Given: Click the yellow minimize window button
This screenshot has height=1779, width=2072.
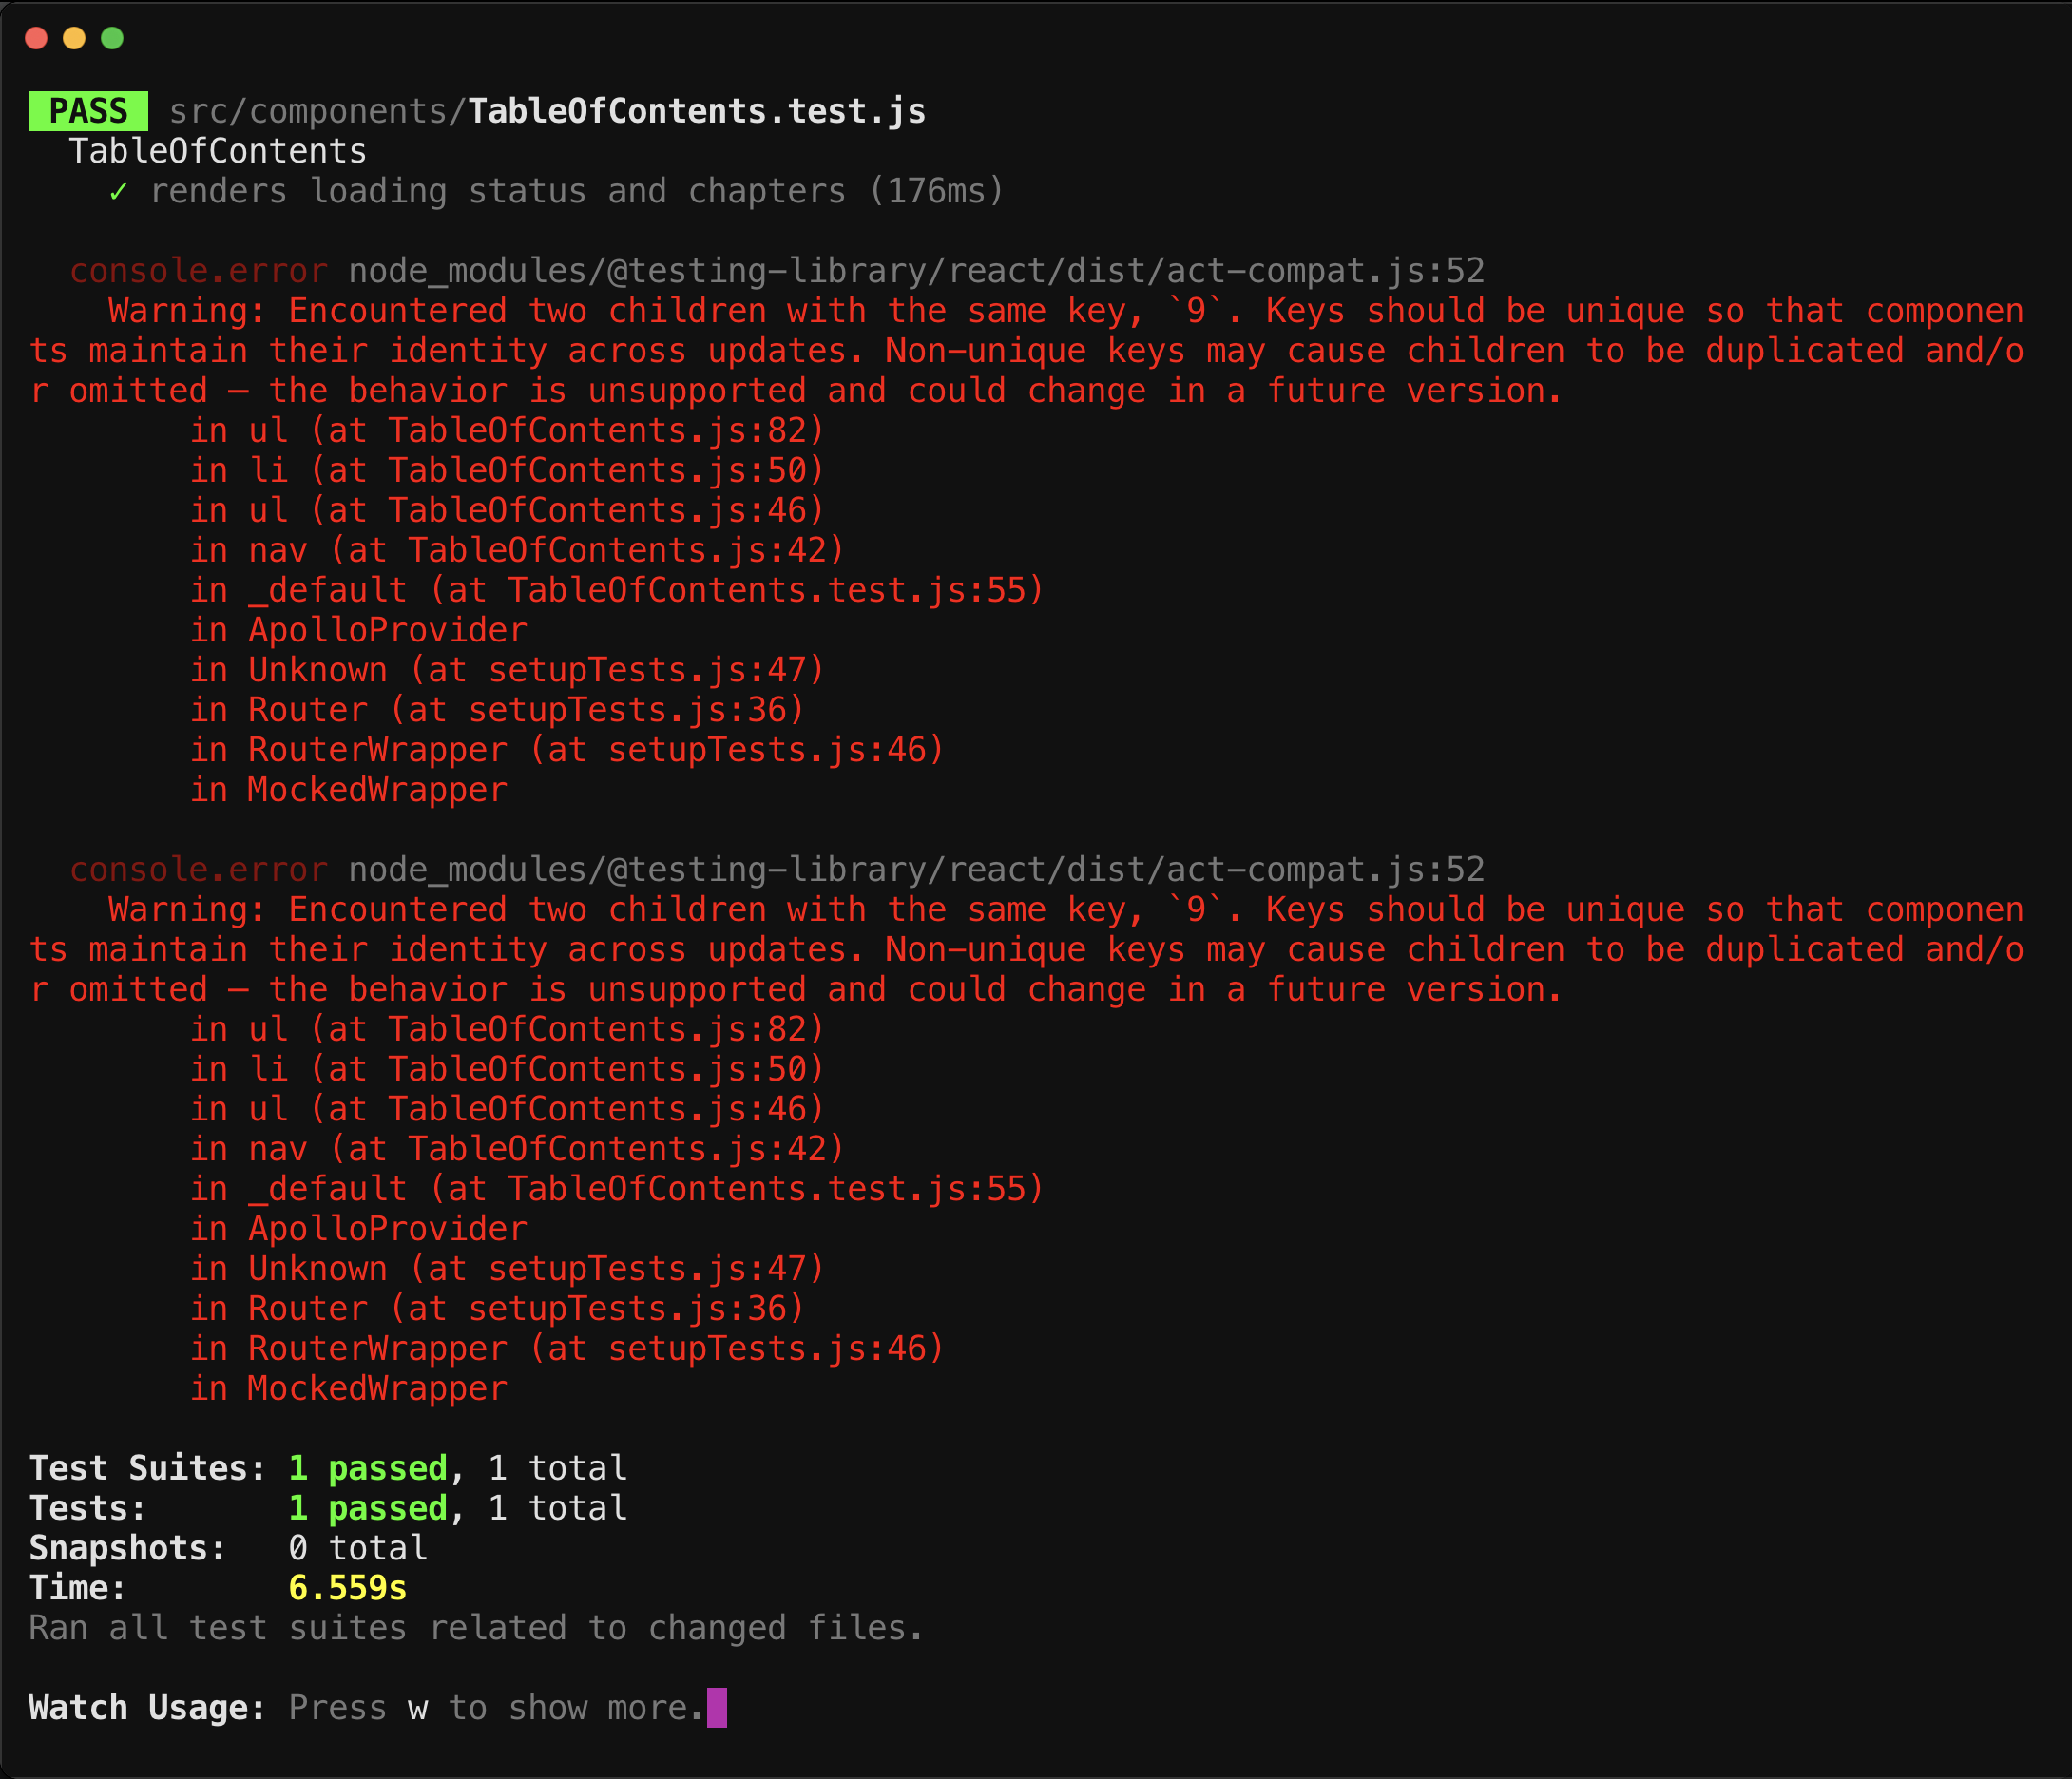Looking at the screenshot, I should click(x=74, y=38).
